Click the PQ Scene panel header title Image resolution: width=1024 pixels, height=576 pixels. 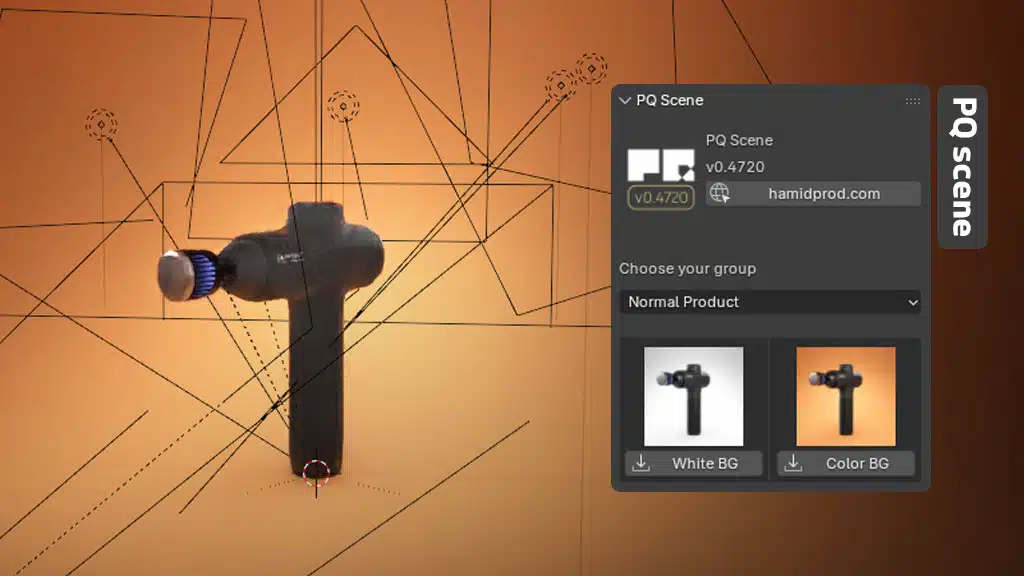tap(669, 101)
